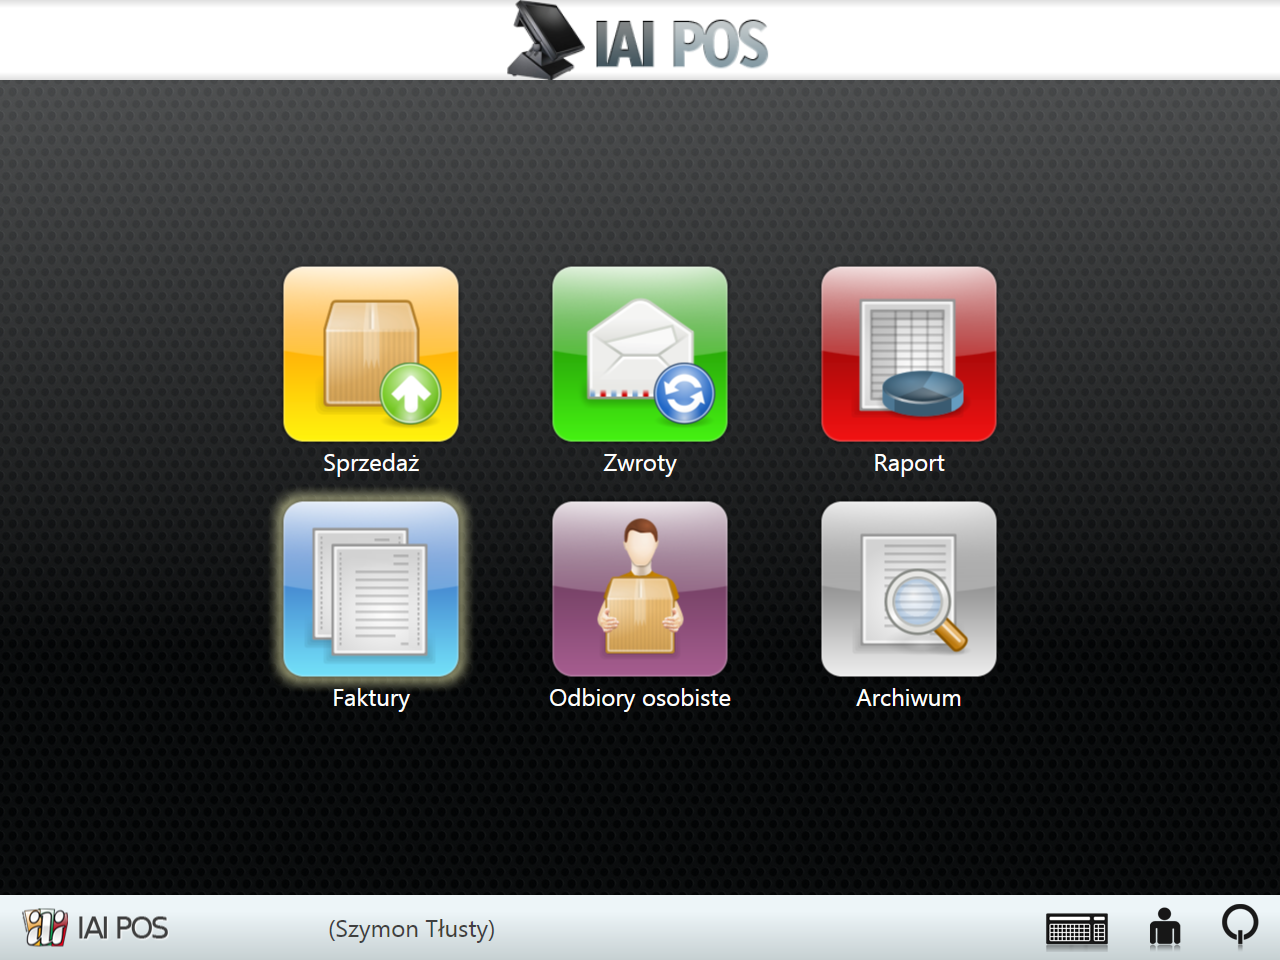Show the on-screen keyboard
Screen dimensions: 1280x960
click(1076, 929)
